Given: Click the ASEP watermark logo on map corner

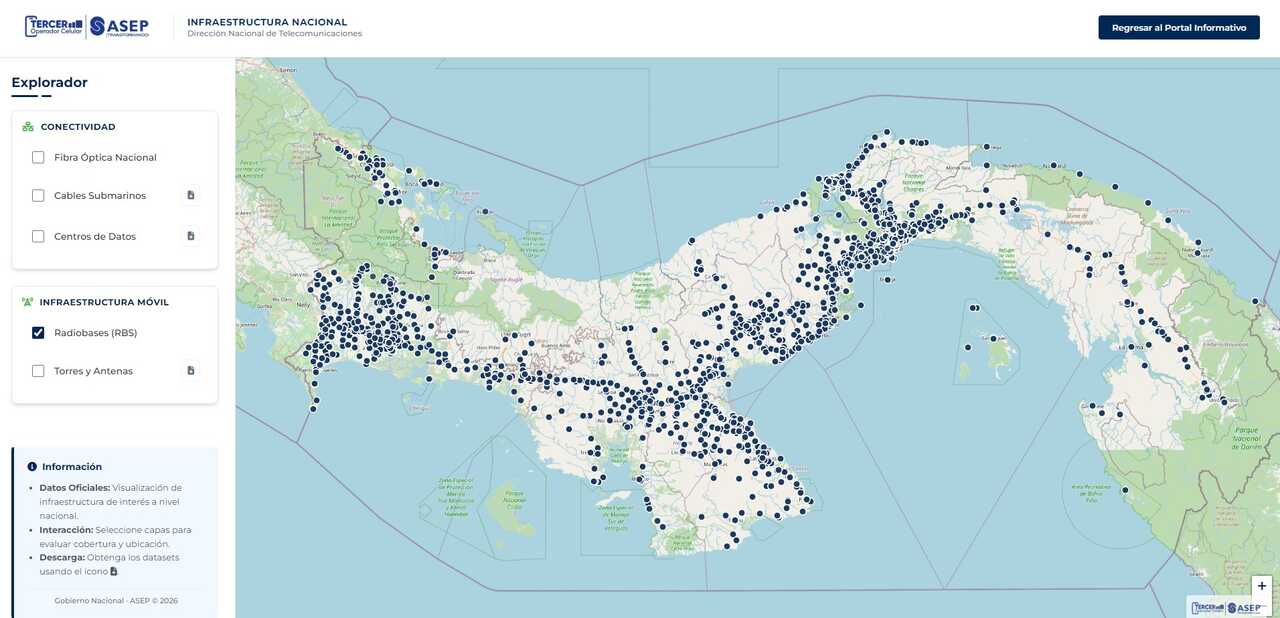Looking at the screenshot, I should [1245, 608].
